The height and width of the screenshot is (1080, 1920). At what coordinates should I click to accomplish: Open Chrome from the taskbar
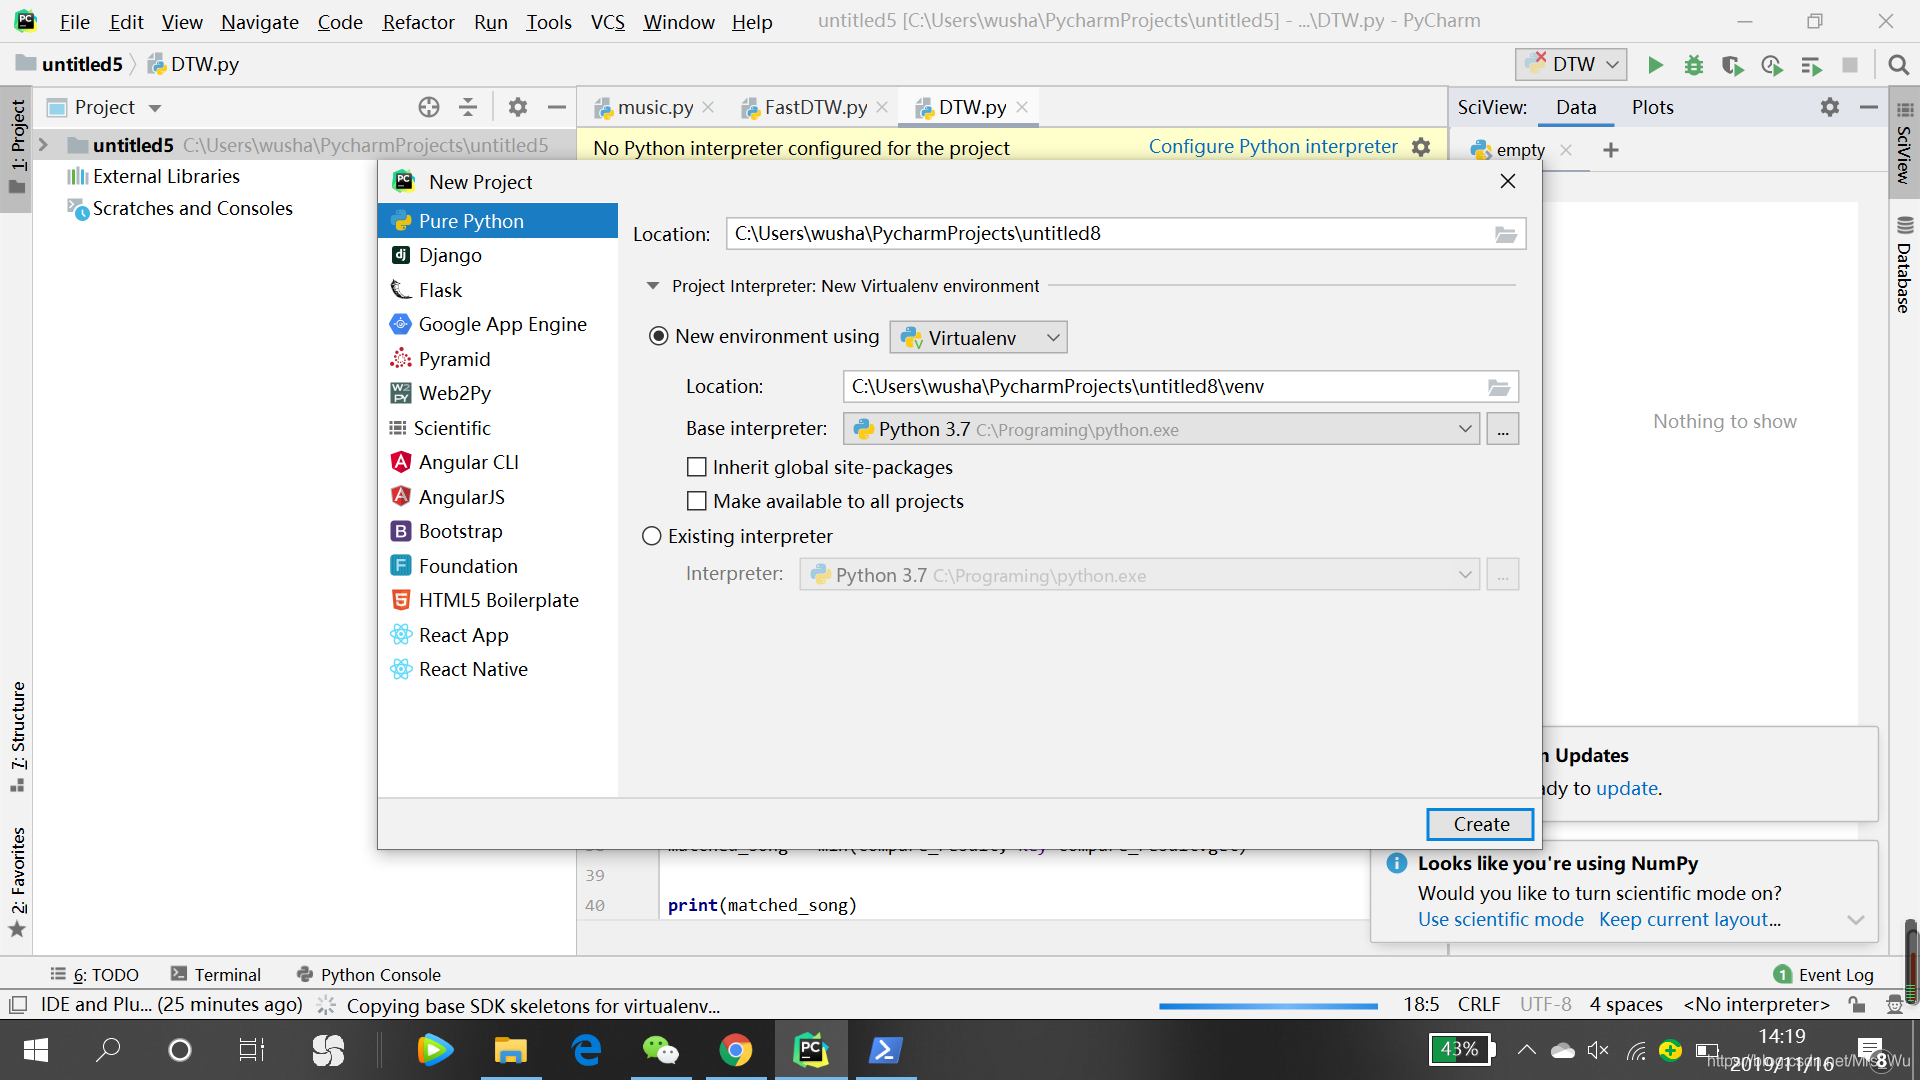(736, 1050)
